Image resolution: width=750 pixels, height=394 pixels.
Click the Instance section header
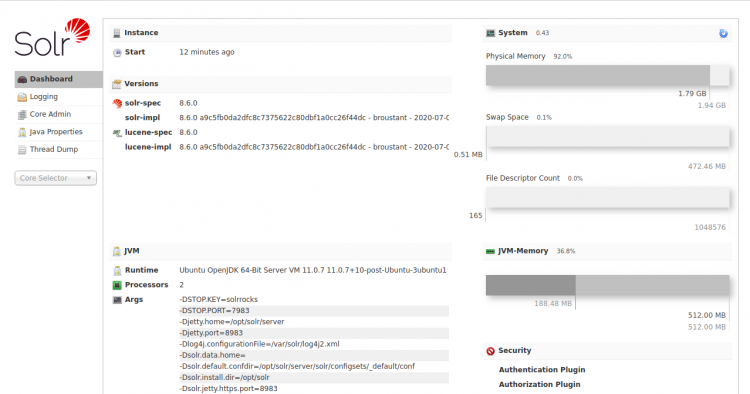tap(281, 33)
